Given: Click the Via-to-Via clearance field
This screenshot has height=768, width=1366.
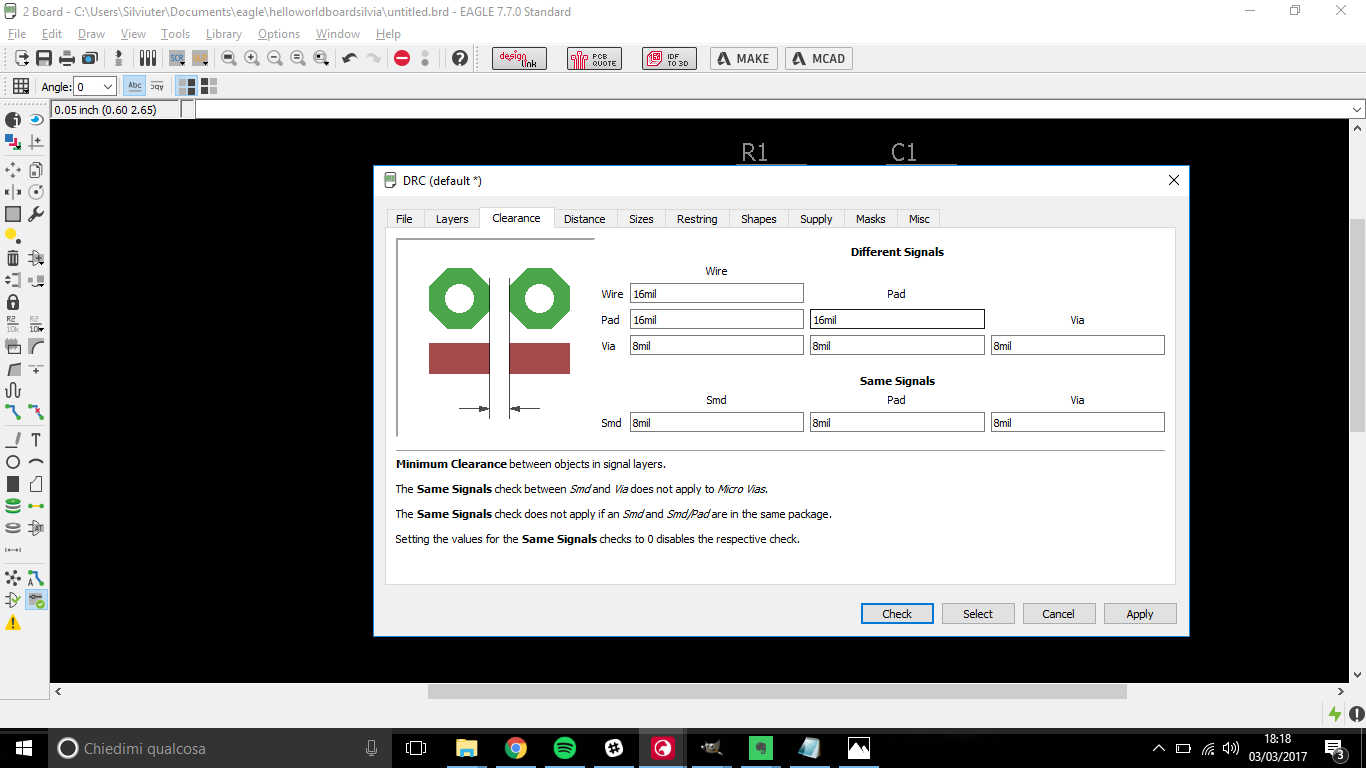Looking at the screenshot, I should point(1078,345).
